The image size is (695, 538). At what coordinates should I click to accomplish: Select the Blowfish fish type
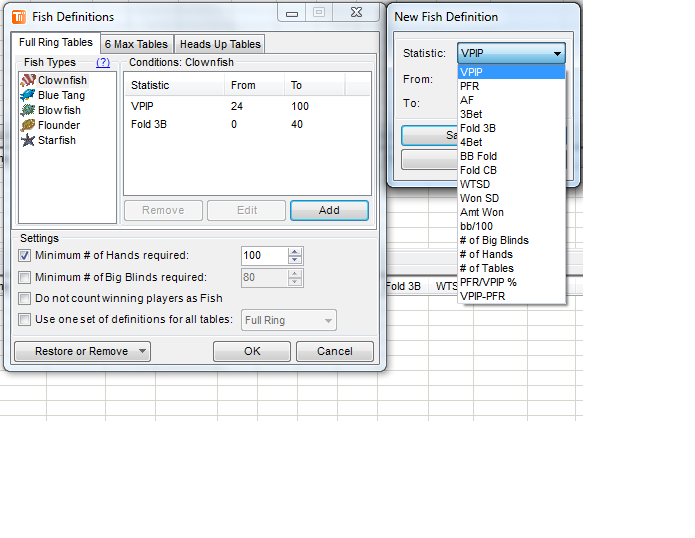click(x=59, y=110)
